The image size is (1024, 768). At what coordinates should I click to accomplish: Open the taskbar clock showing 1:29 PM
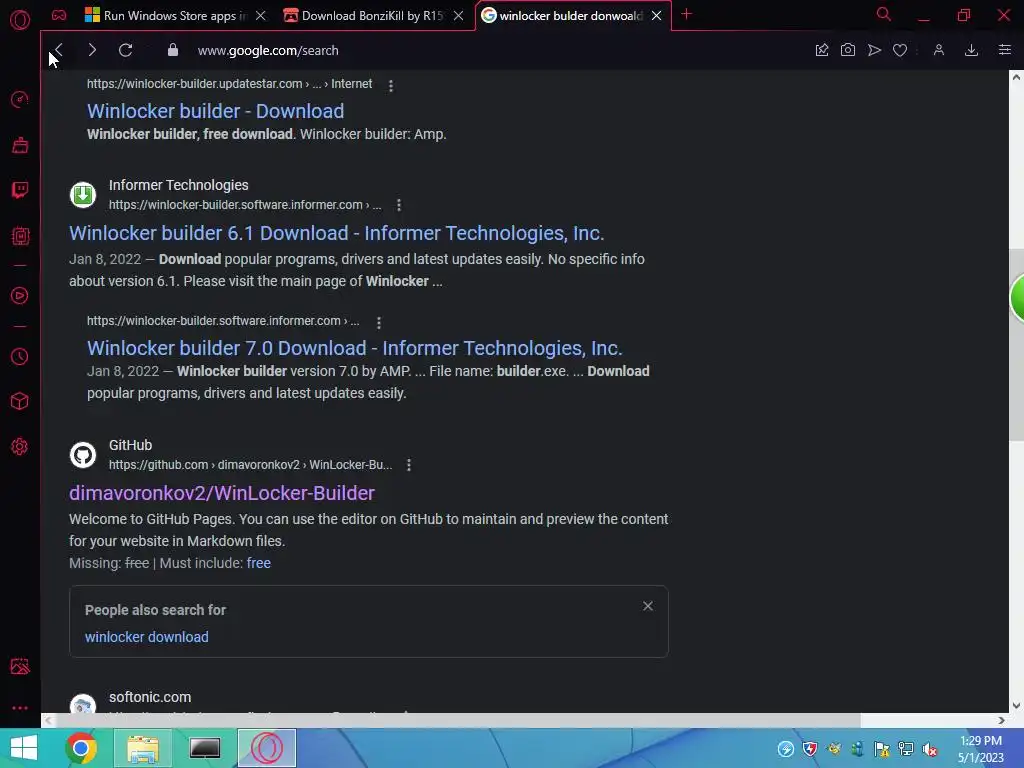[981, 749]
